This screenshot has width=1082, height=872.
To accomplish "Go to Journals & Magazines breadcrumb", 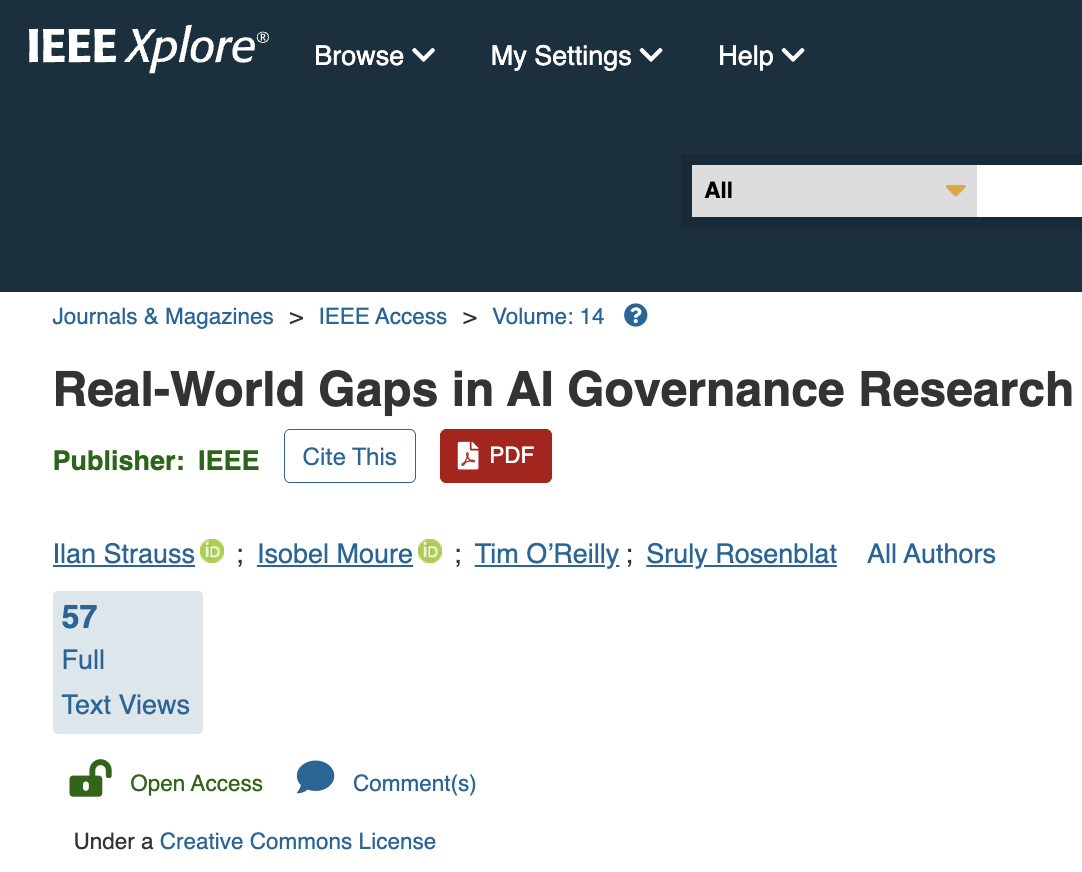I will click(163, 317).
